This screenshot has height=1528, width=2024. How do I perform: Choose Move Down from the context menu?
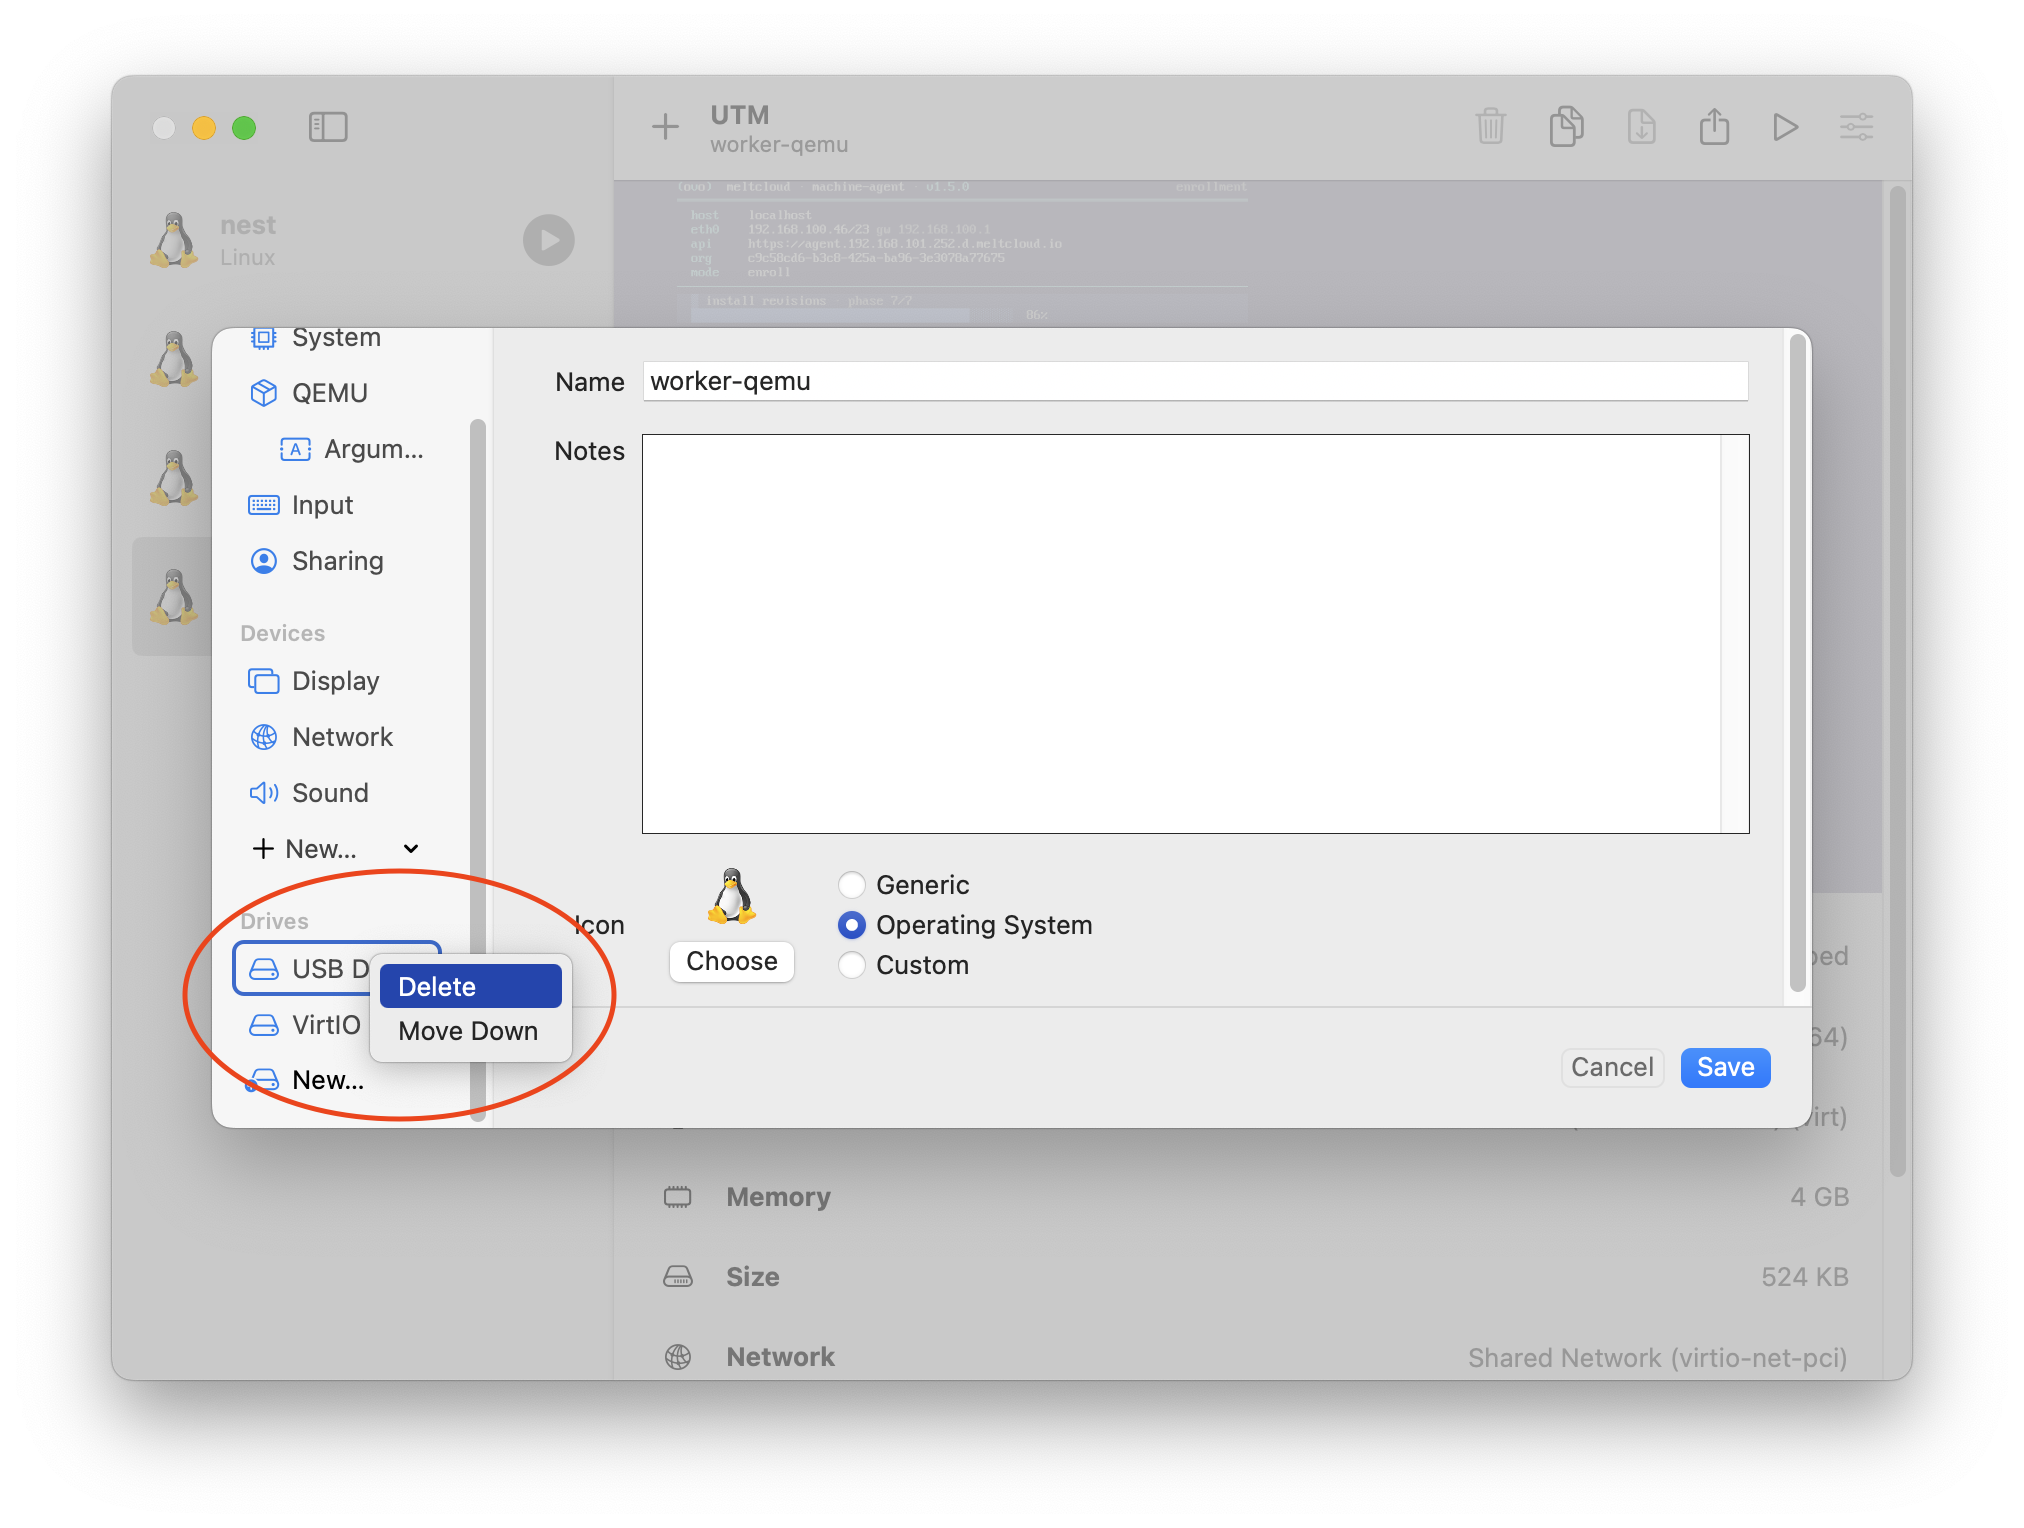click(470, 1031)
